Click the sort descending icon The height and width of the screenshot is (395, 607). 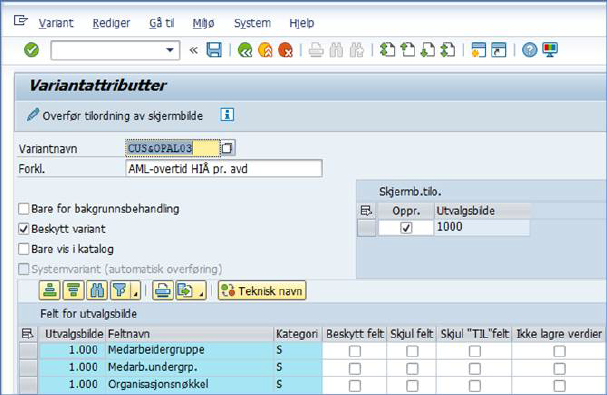click(74, 290)
